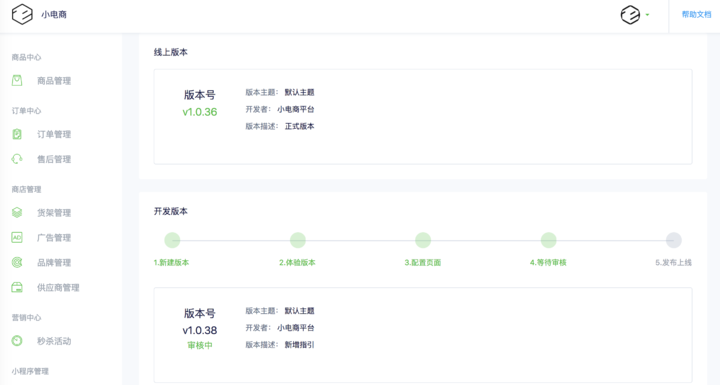Click the 商品管理 shopping bag icon
720x385 pixels.
pos(17,81)
